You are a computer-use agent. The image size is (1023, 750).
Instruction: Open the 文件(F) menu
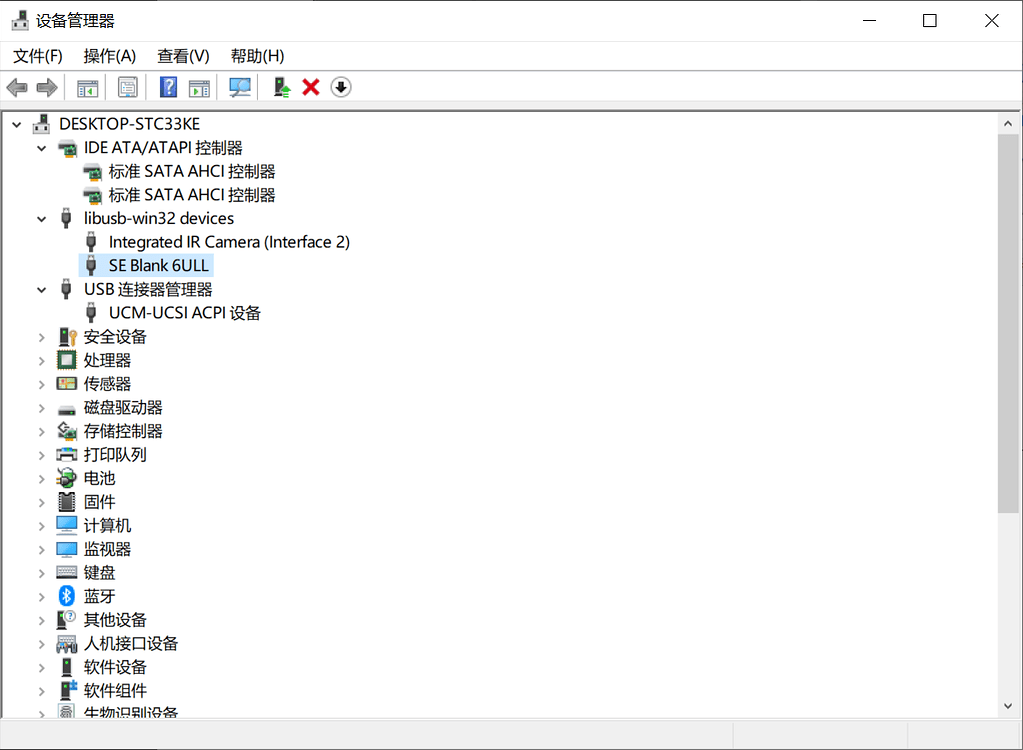(37, 56)
